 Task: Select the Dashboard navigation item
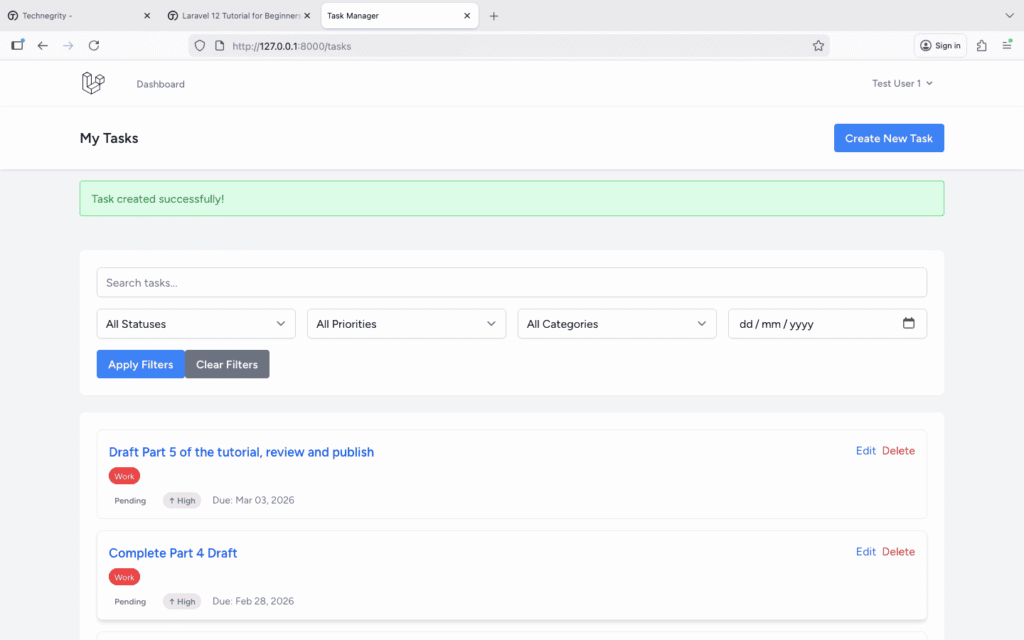(x=161, y=84)
